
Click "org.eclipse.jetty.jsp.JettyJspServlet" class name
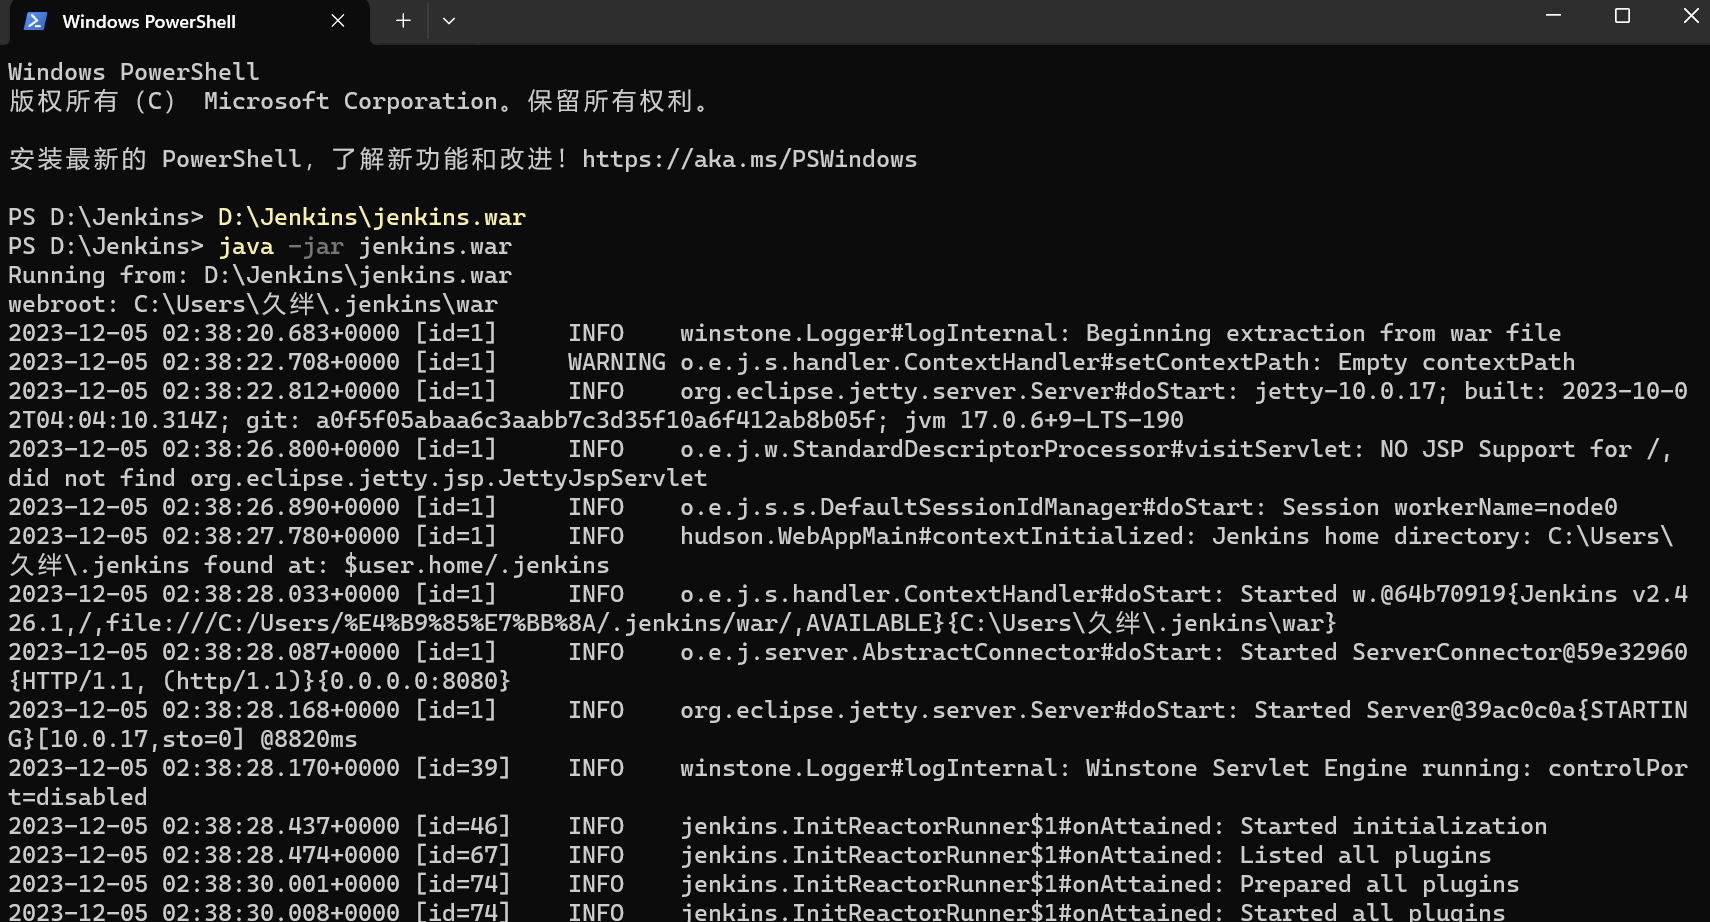pos(449,479)
